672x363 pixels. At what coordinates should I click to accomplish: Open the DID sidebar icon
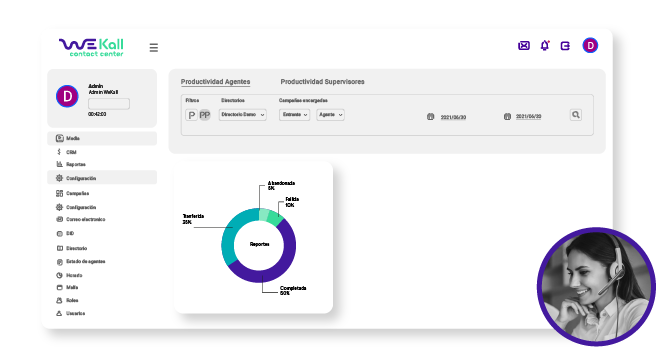(60, 234)
